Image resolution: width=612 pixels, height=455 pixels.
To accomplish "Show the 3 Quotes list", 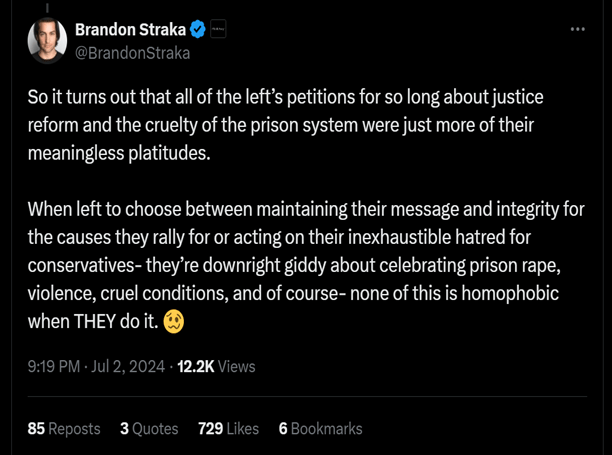I will (x=149, y=428).
